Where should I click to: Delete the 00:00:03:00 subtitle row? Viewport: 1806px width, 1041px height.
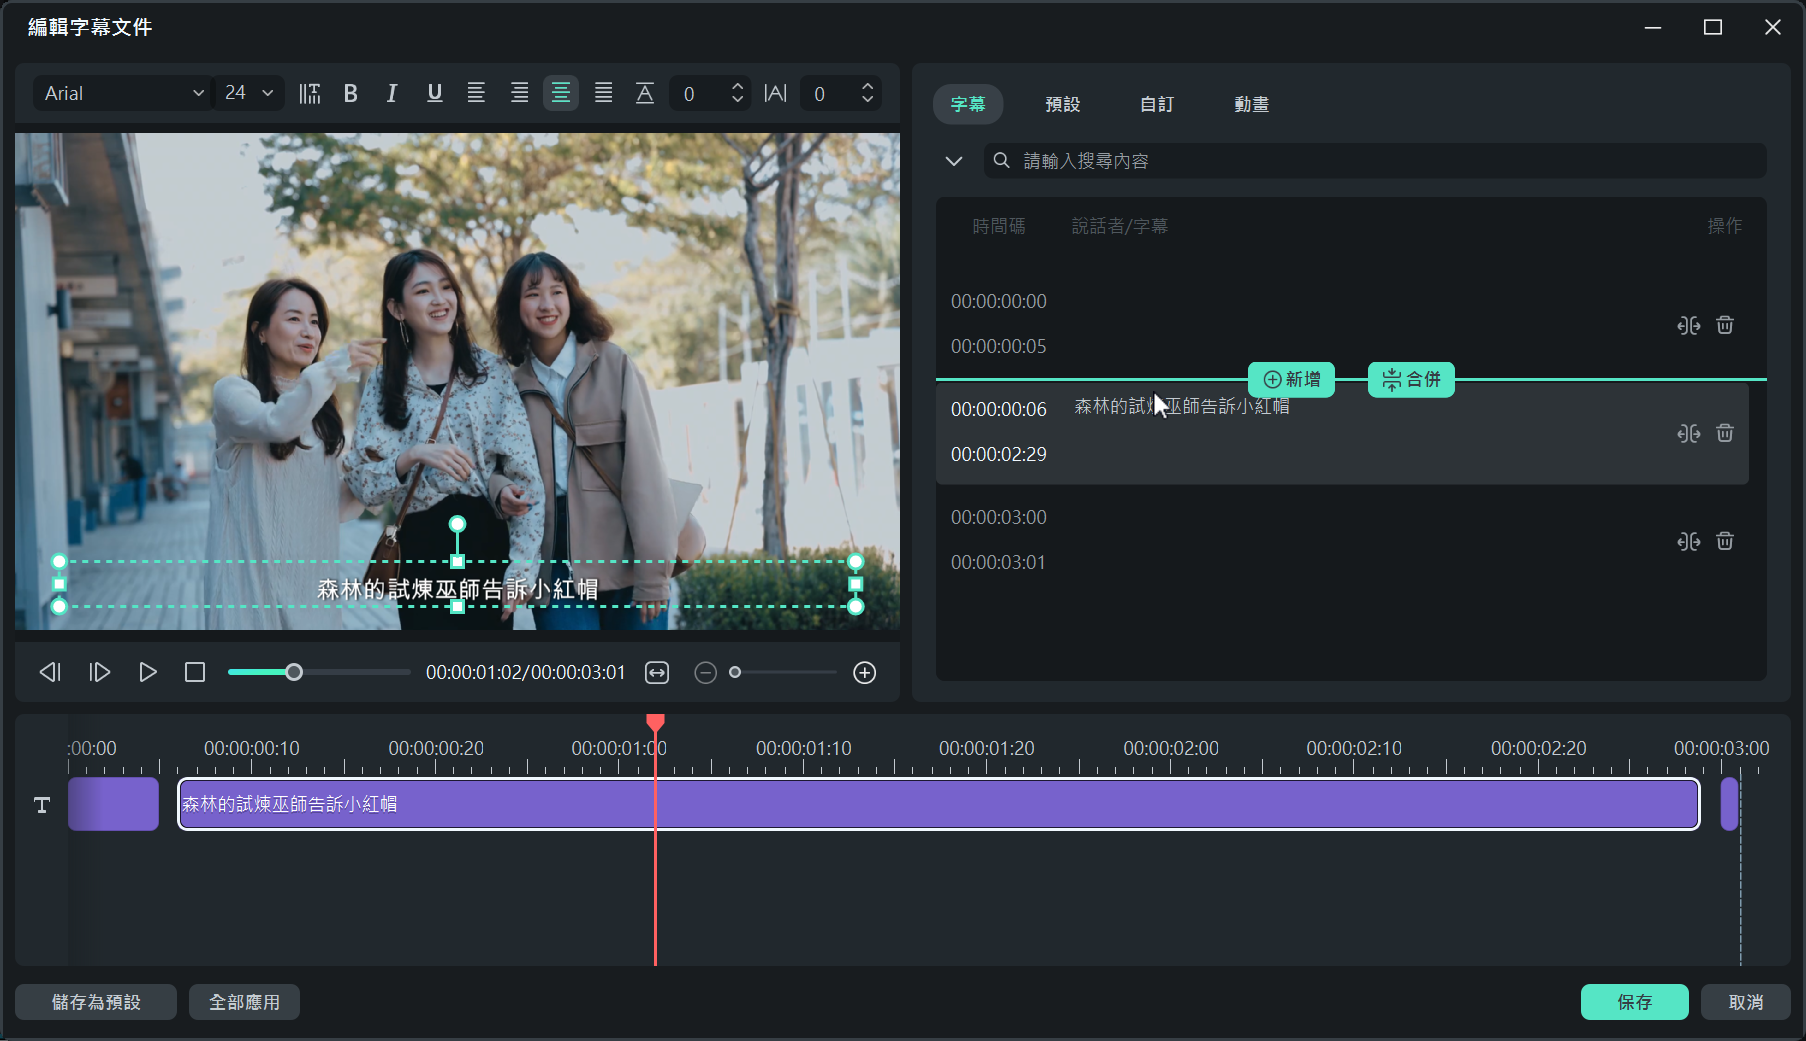[x=1725, y=541]
